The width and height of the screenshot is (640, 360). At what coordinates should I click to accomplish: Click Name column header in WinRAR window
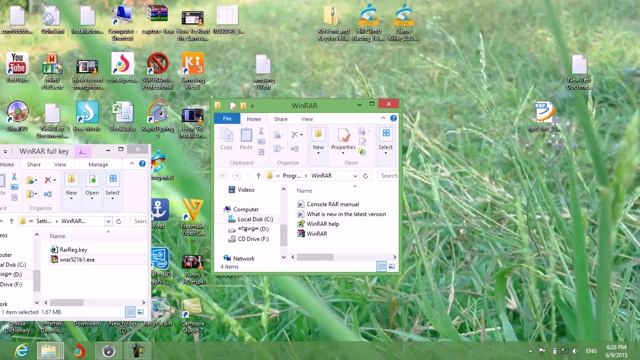(x=304, y=191)
